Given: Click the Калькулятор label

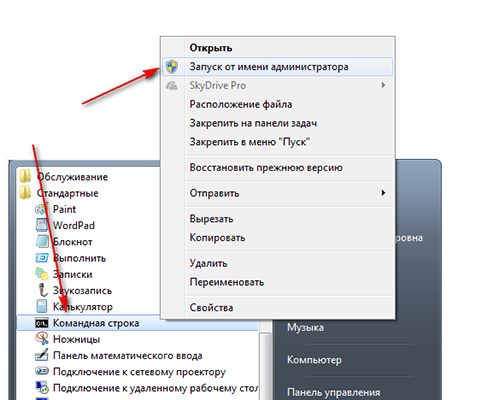Looking at the screenshot, I should point(83,307).
